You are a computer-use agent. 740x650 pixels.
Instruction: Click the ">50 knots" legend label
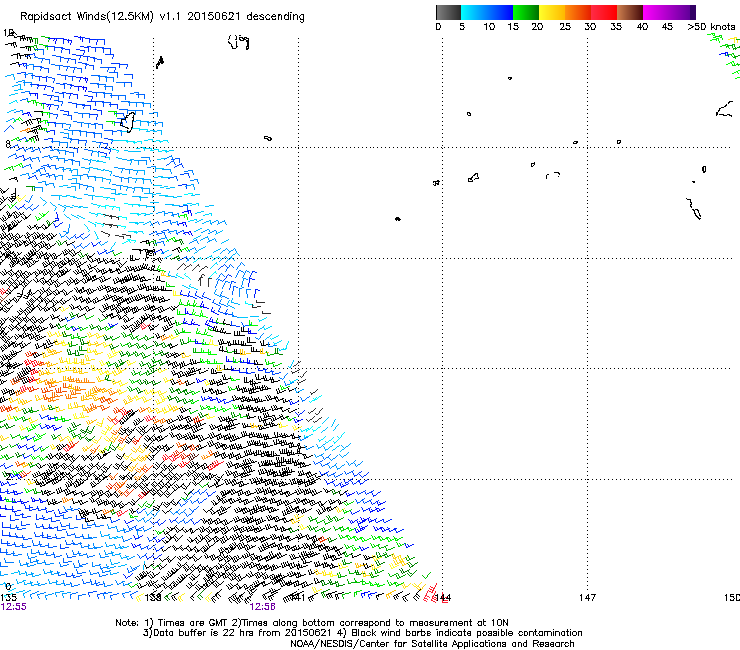coord(711,27)
